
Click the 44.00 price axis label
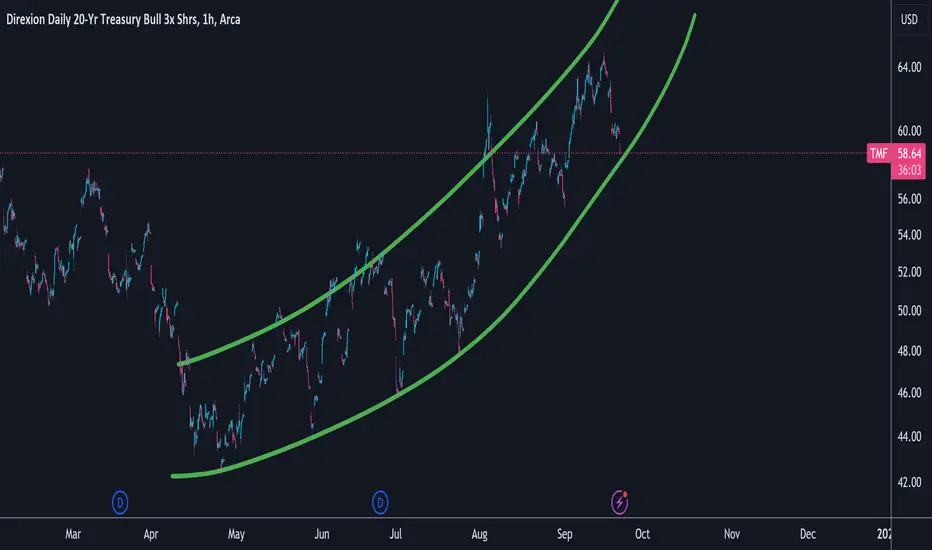click(x=909, y=436)
